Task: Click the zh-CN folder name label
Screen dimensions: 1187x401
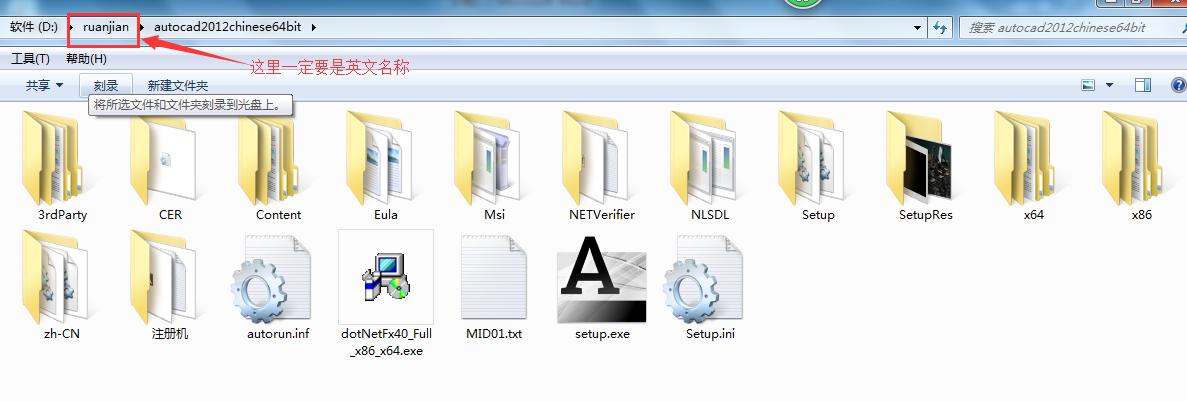Action: click(62, 333)
